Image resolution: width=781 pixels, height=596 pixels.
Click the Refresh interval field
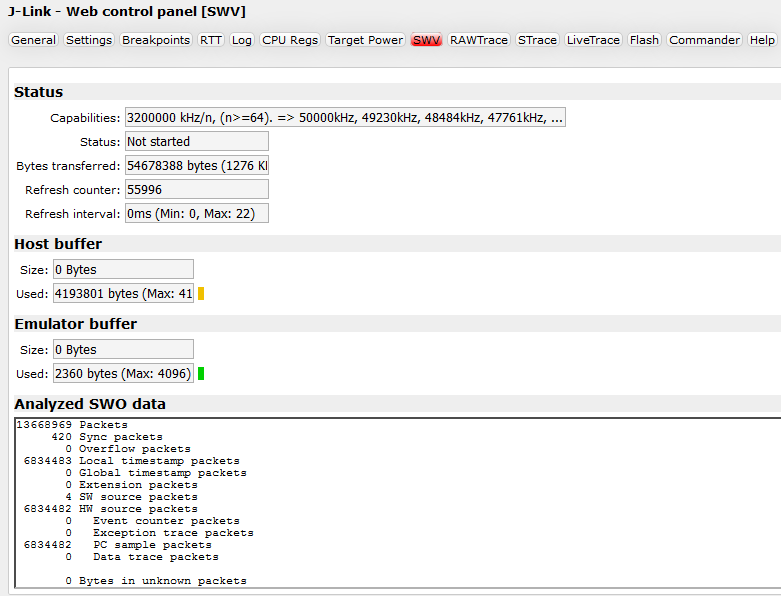tap(197, 213)
